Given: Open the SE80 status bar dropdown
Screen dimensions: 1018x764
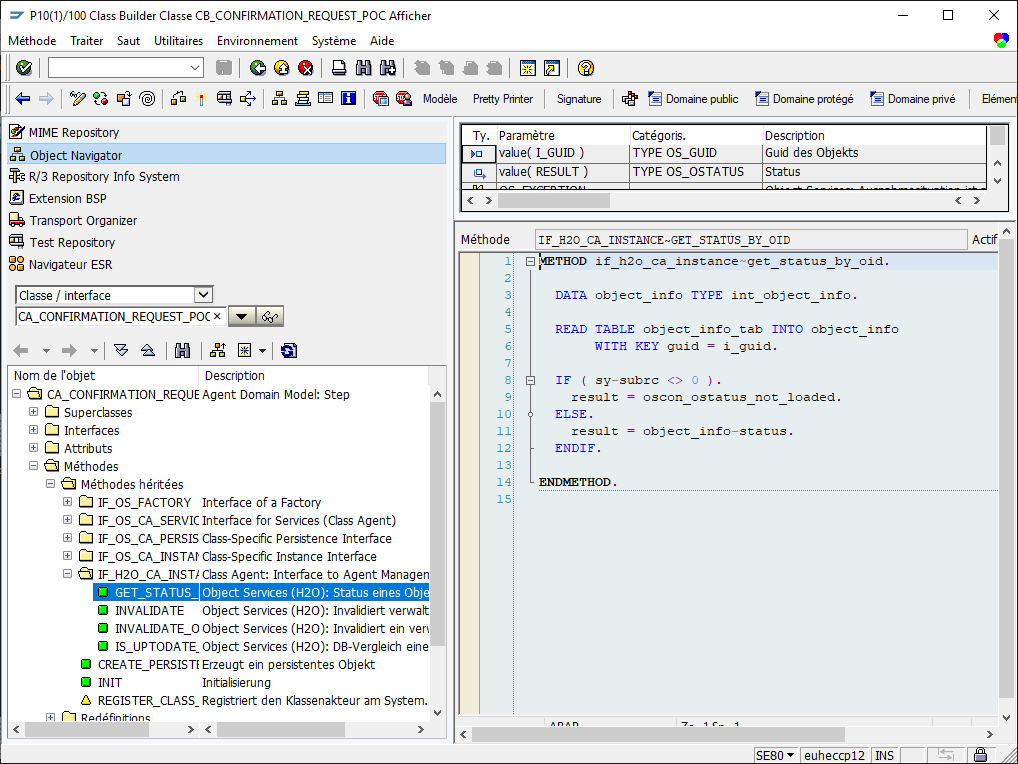Looking at the screenshot, I should (791, 756).
